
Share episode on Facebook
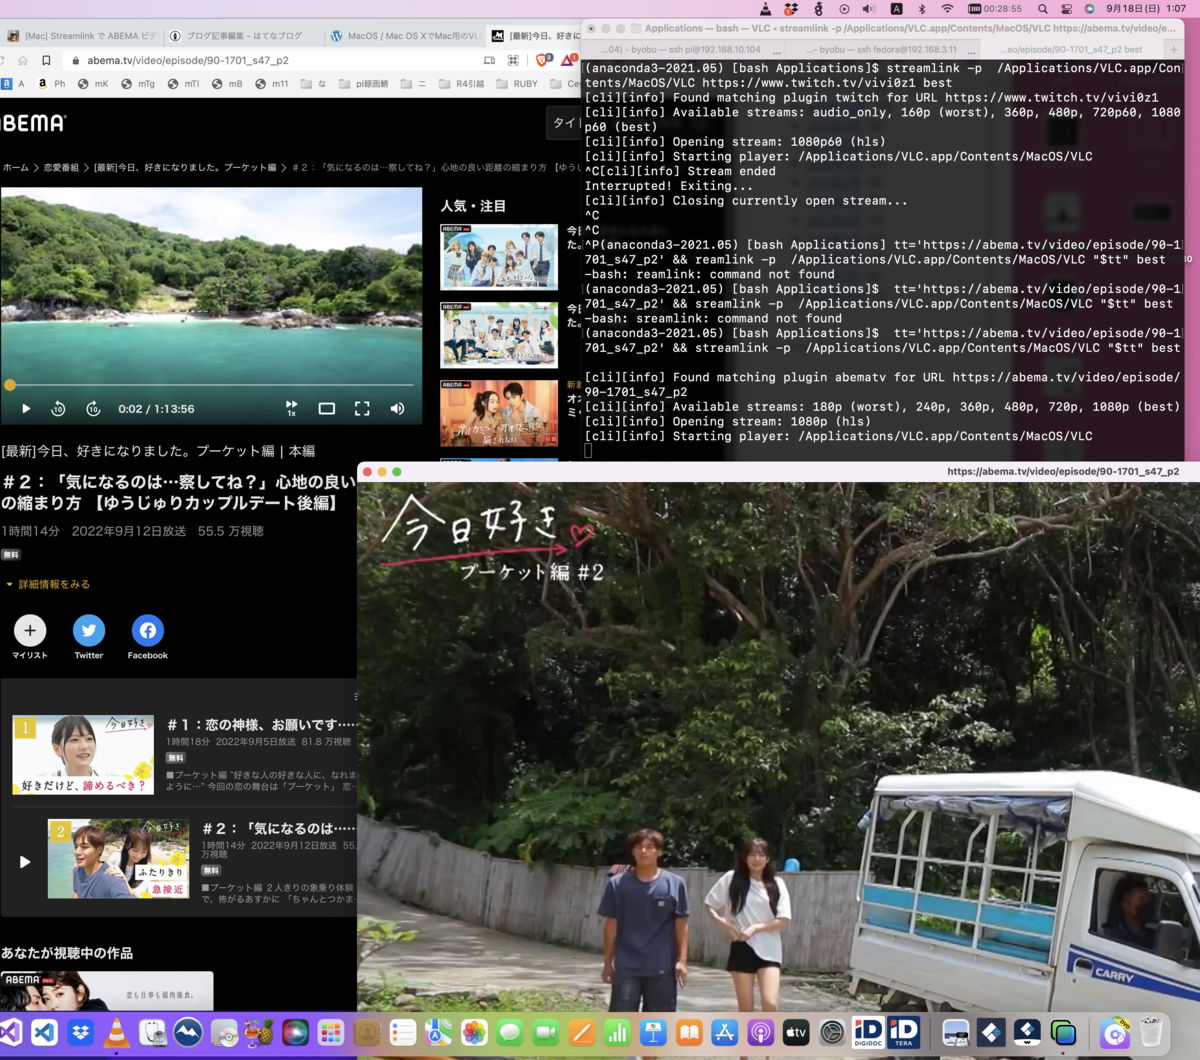[148, 630]
